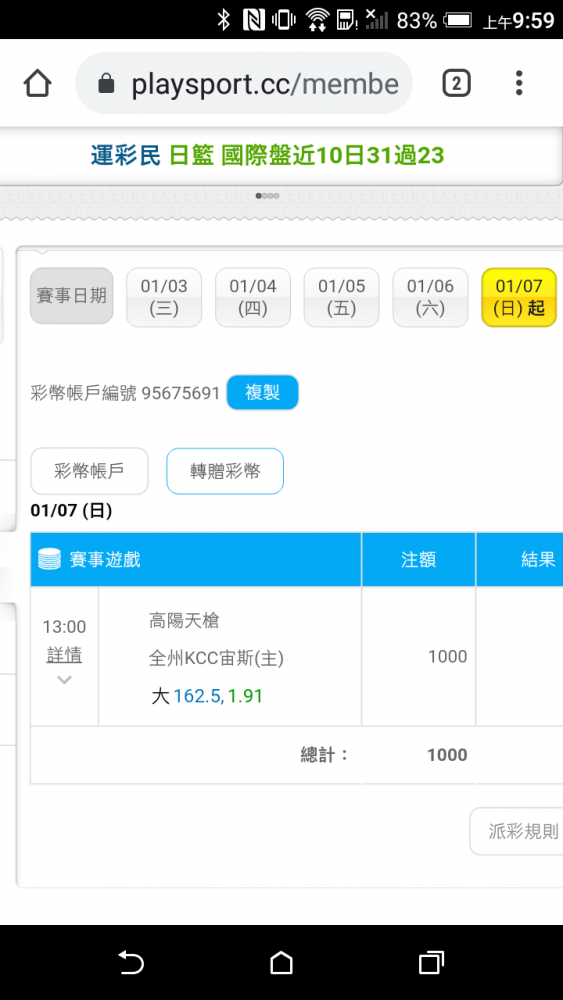Expand the chevron under 詳情
Screen dimensions: 563x1000
pos(64,680)
